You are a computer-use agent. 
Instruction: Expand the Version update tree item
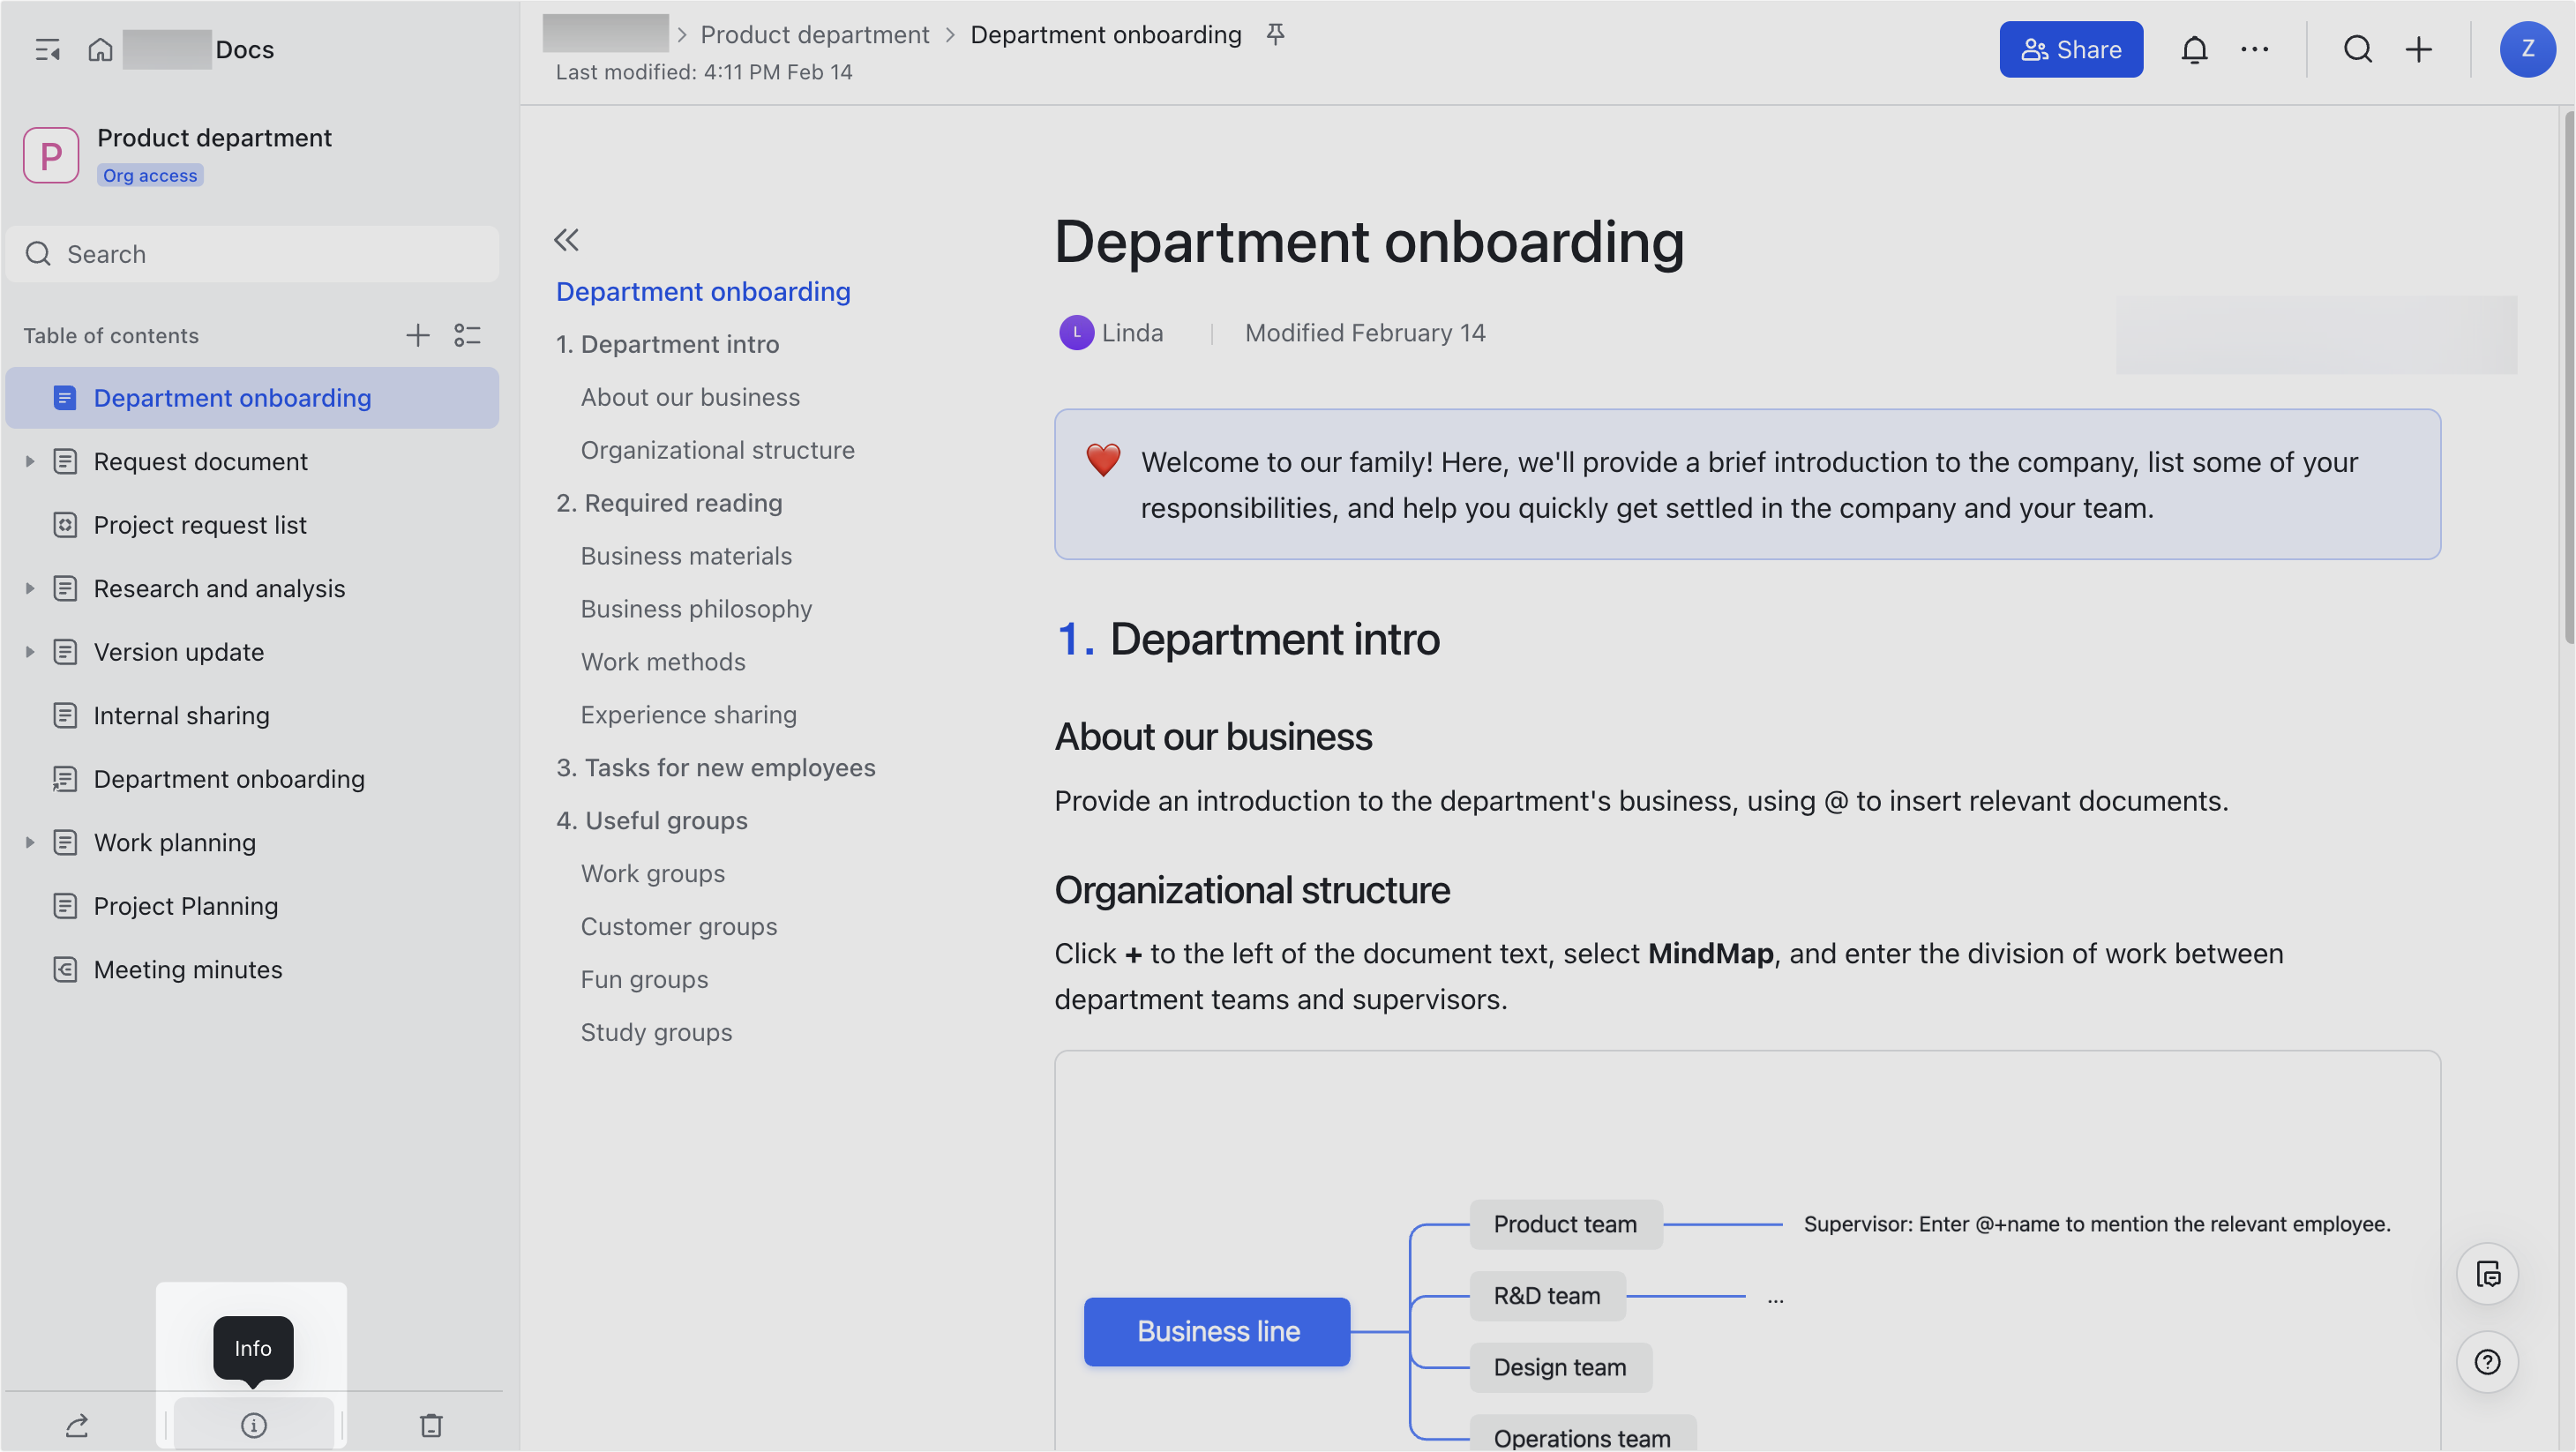click(29, 652)
